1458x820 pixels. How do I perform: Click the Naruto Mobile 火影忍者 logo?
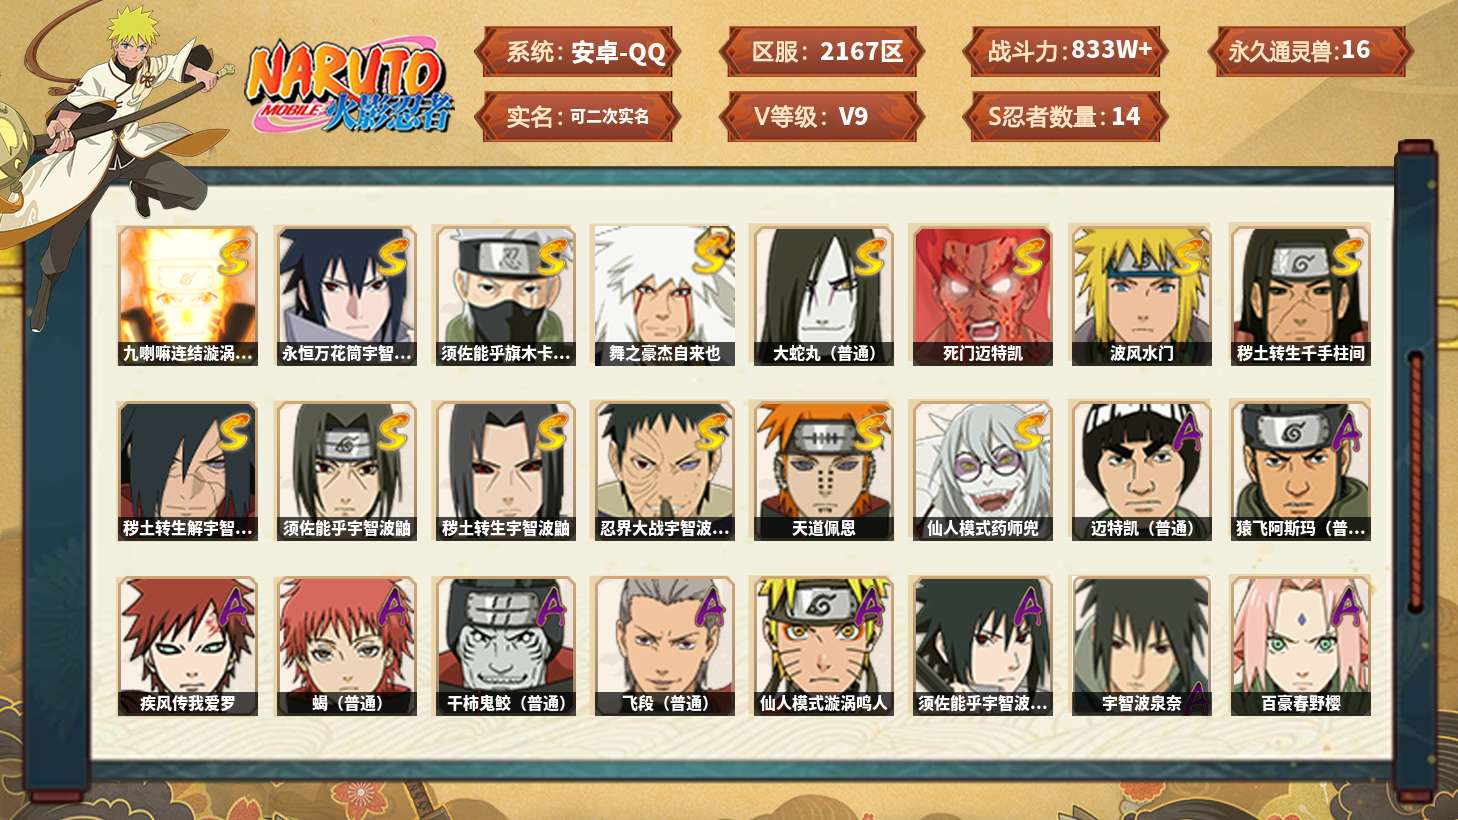349,85
